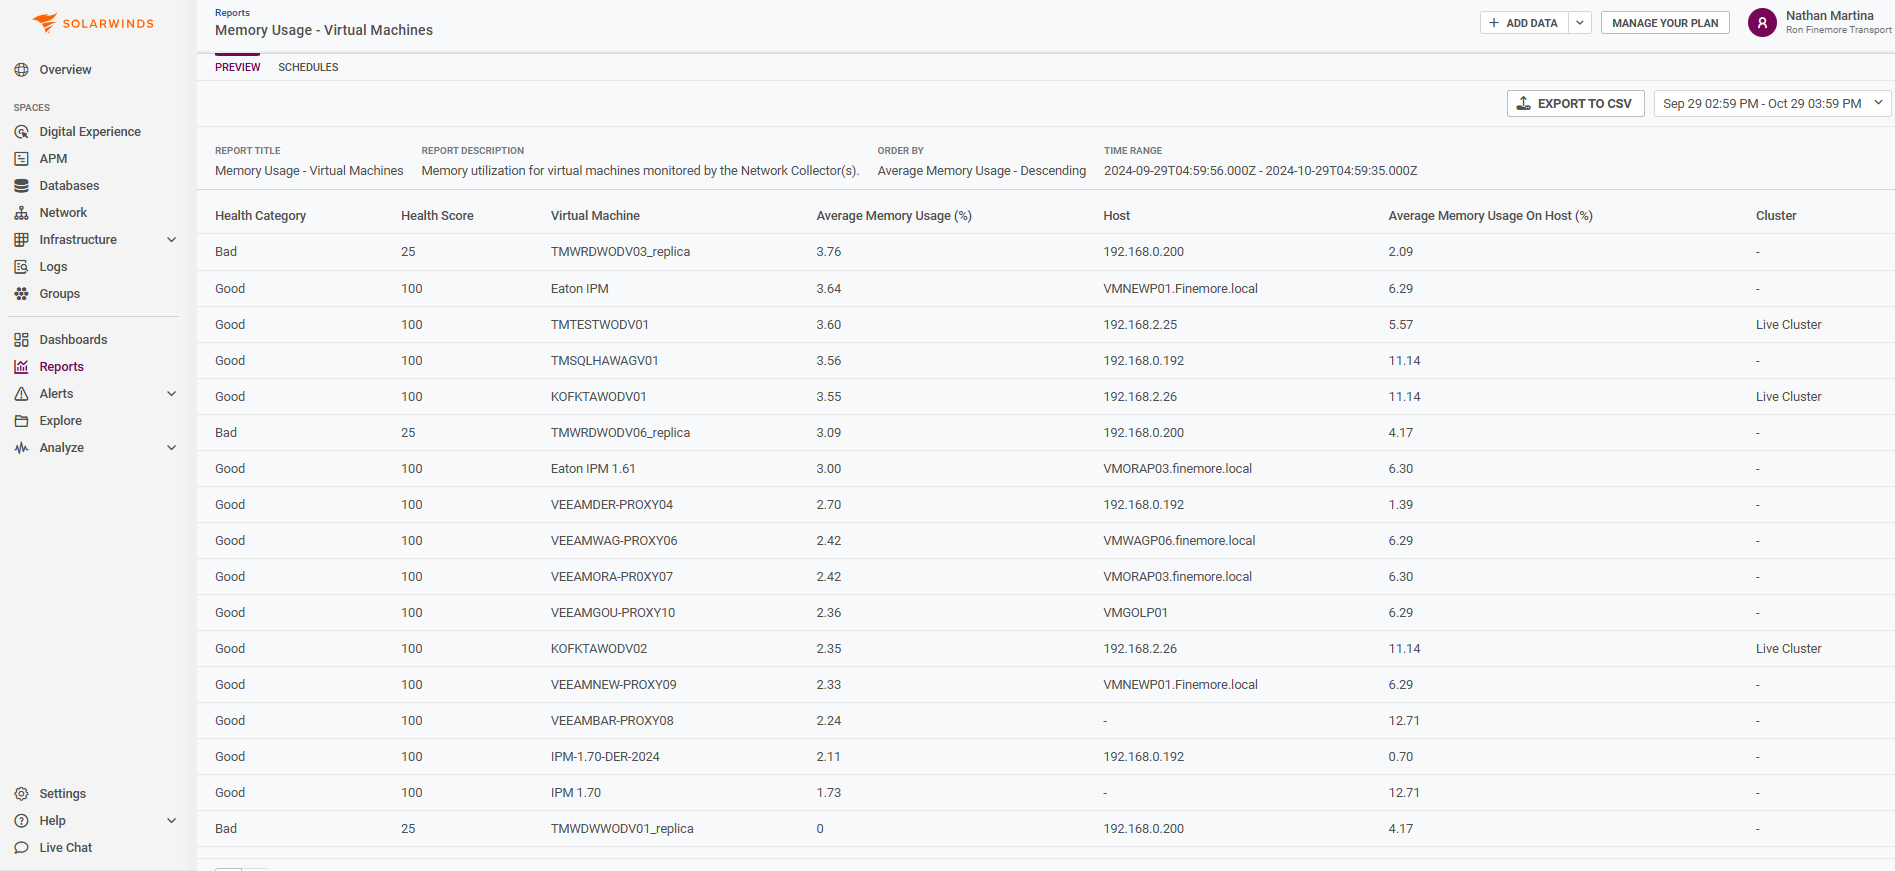
Task: Click the Reports chart icon
Action: coord(21,367)
